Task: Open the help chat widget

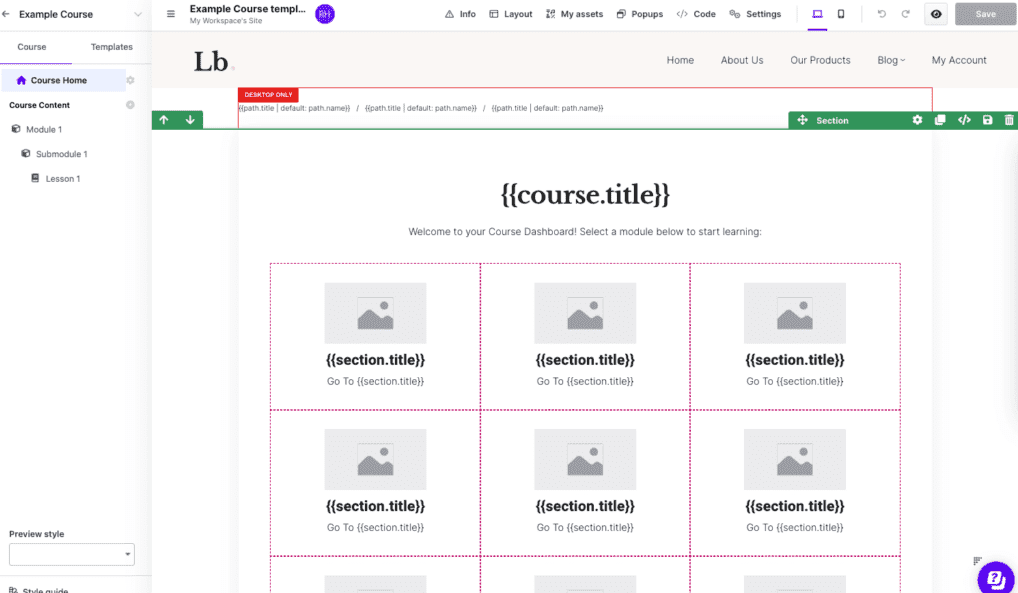Action: tap(995, 577)
